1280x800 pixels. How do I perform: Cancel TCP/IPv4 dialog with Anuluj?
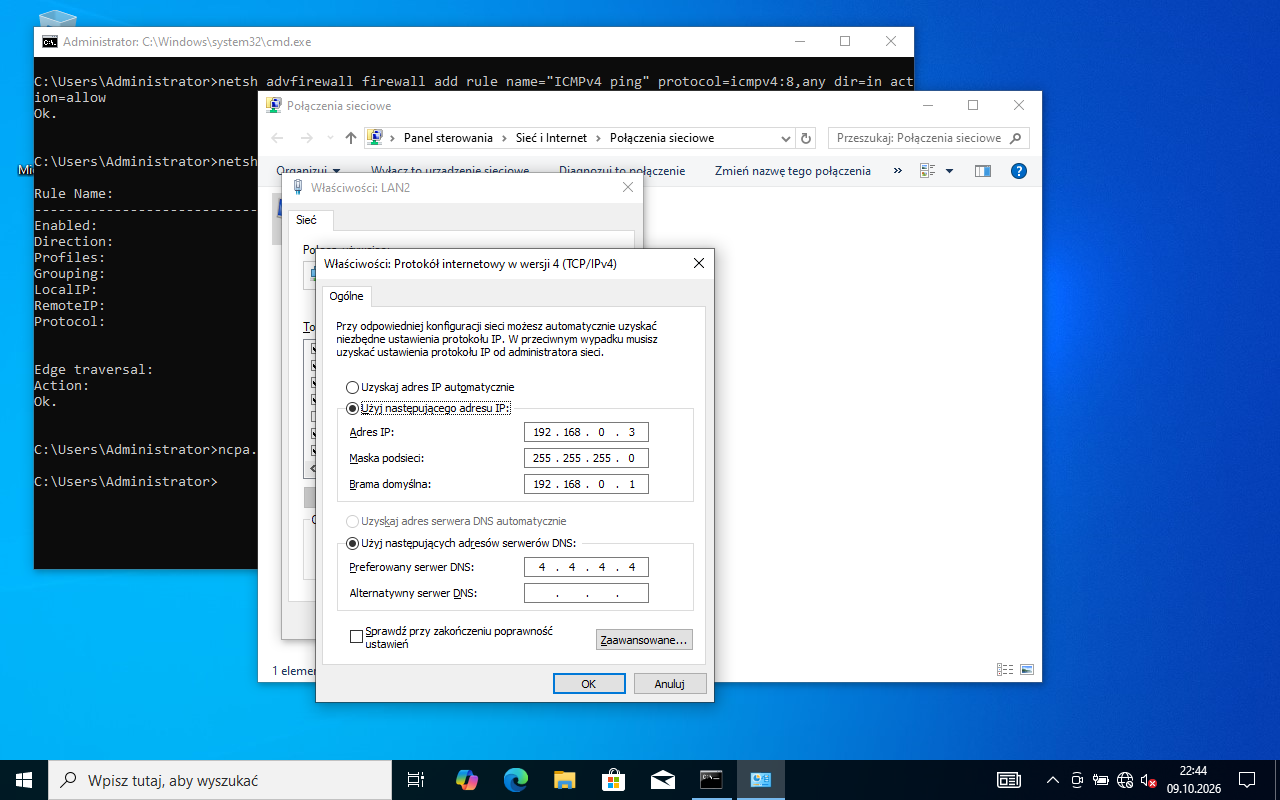pos(670,684)
